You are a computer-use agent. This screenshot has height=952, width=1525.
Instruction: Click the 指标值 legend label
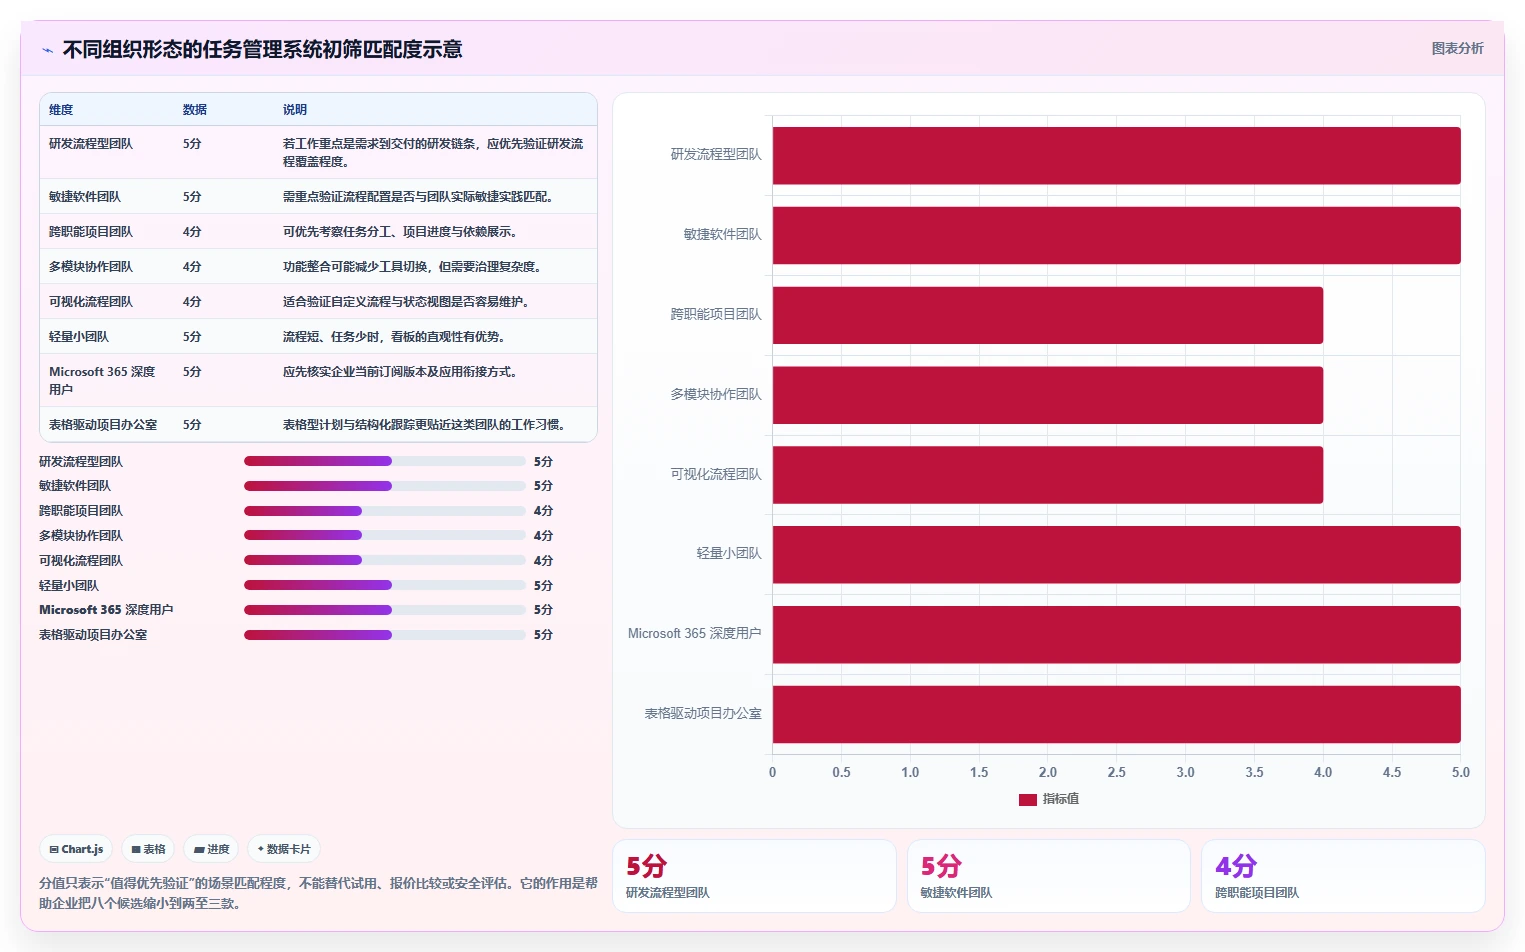(x=1061, y=799)
